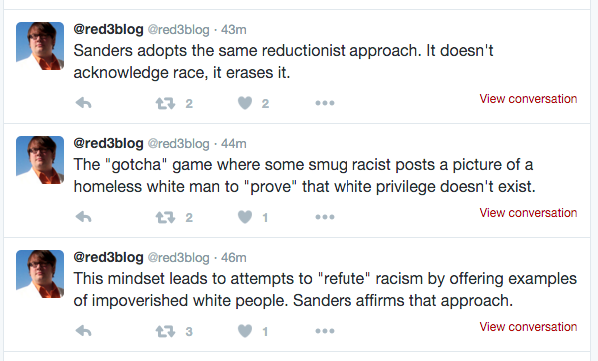Retweet the 44m 'gotcha game' tweet
The image size is (598, 361).
point(165,217)
